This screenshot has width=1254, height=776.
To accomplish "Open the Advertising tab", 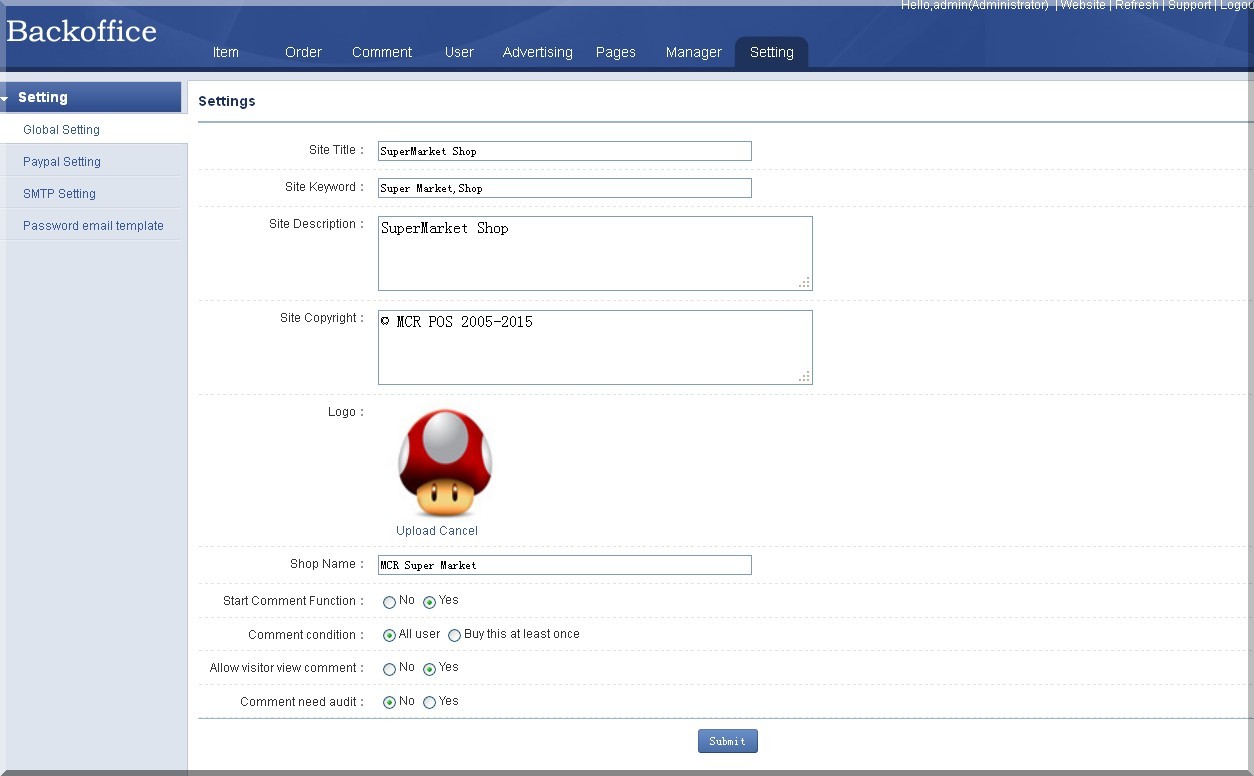I will click(x=537, y=52).
